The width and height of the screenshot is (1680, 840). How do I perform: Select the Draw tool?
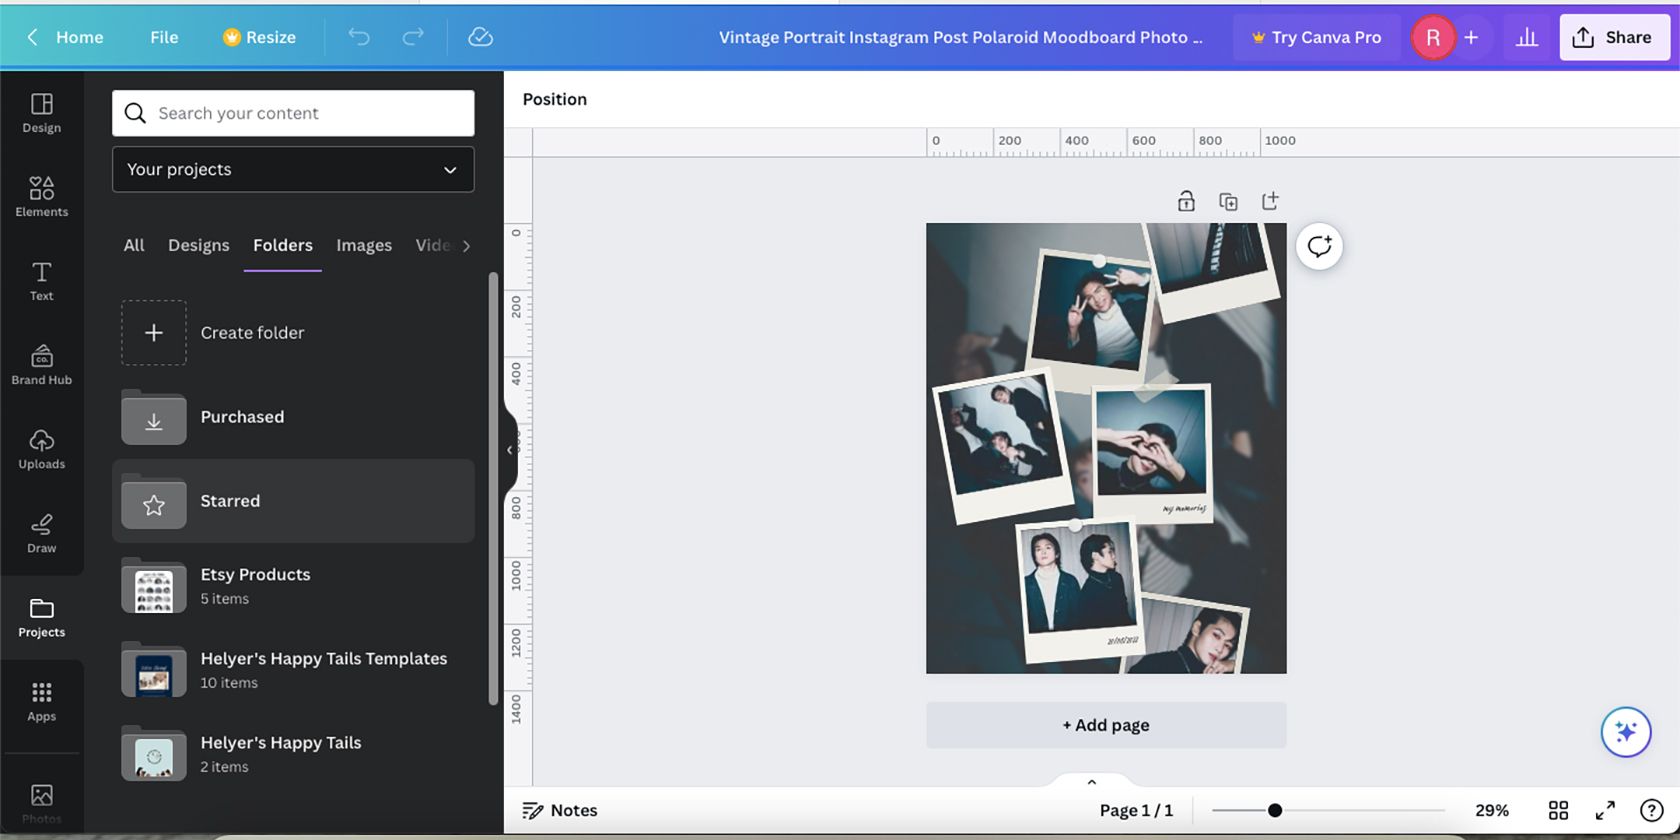tap(41, 532)
